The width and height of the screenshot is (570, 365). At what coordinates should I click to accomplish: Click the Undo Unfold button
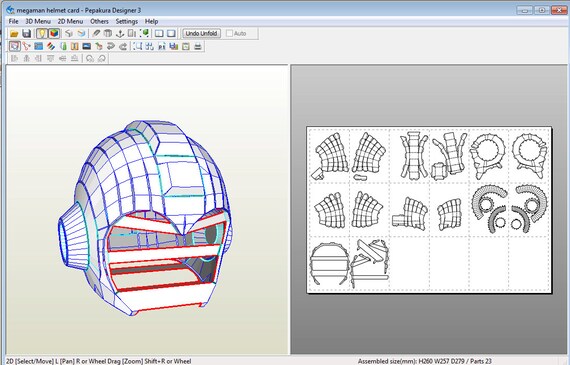coord(201,33)
